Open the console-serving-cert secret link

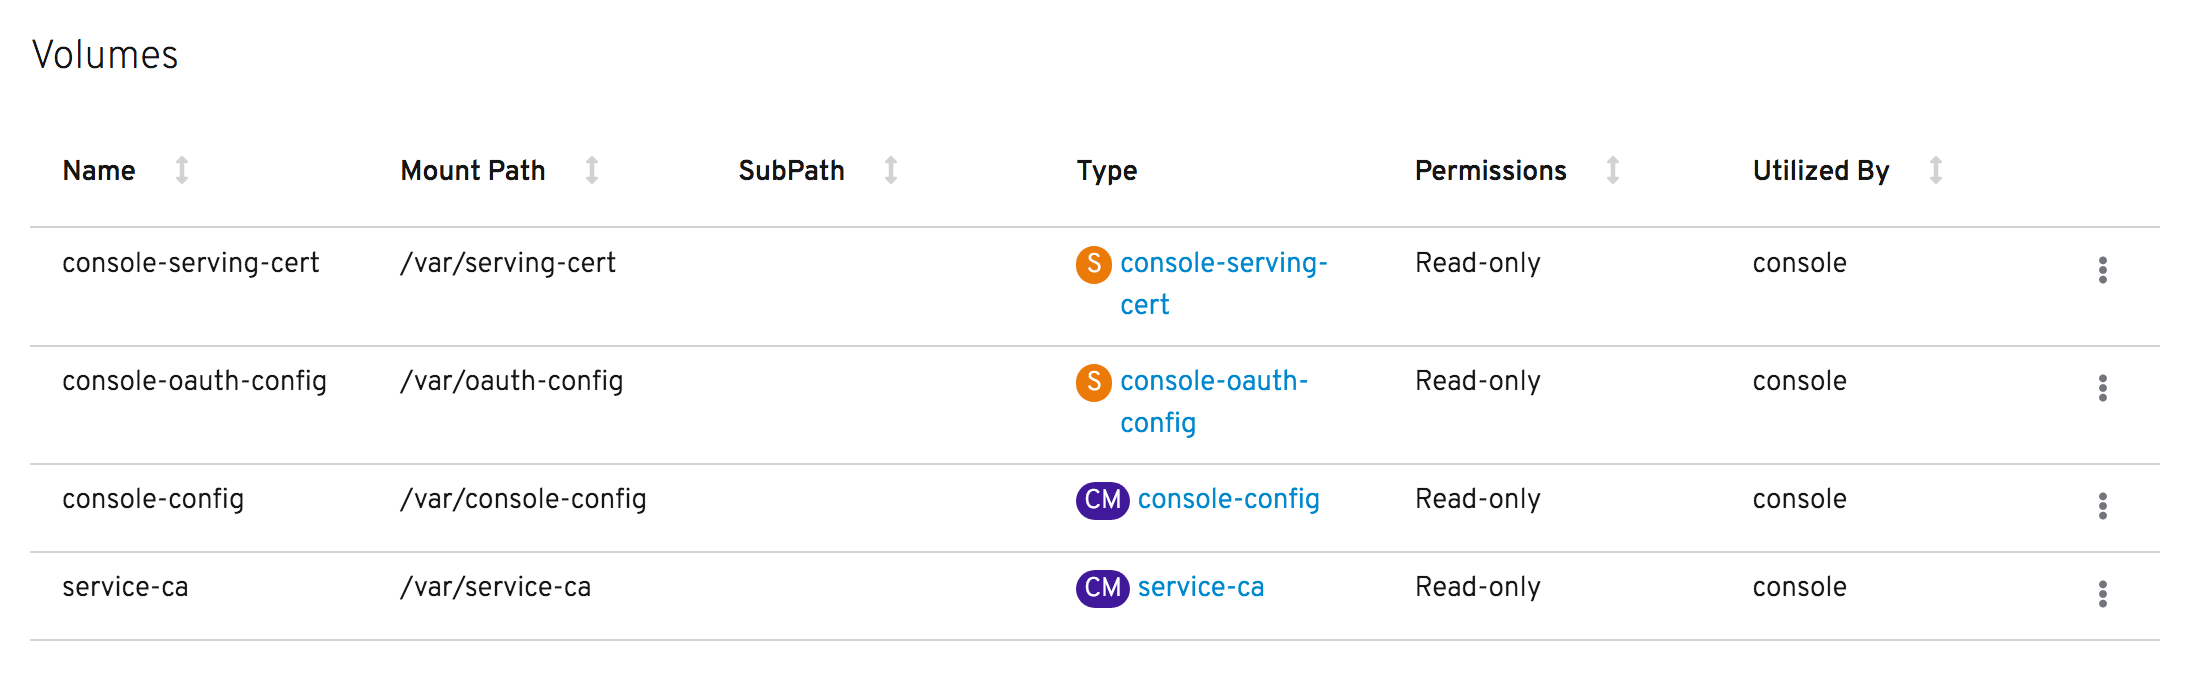tap(1223, 264)
